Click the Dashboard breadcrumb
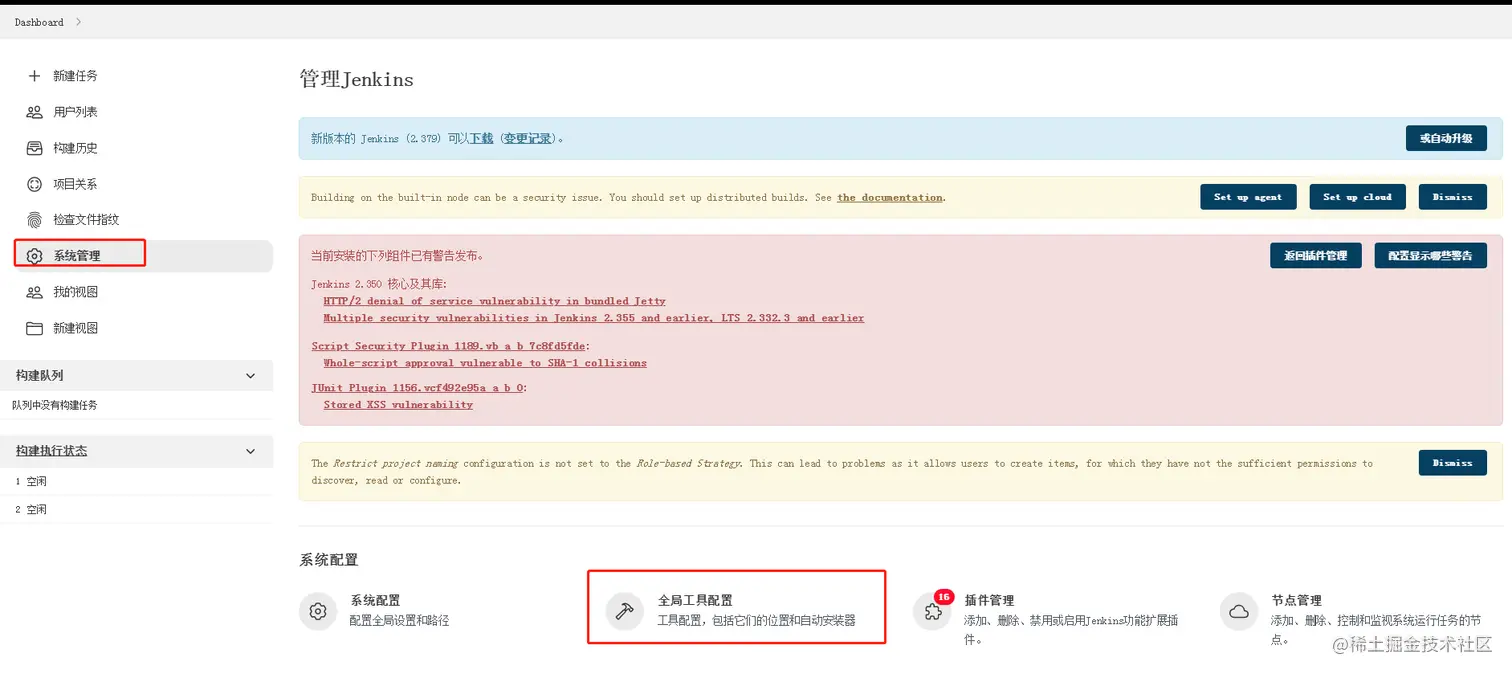This screenshot has width=1512, height=674. pyautogui.click(x=39, y=22)
